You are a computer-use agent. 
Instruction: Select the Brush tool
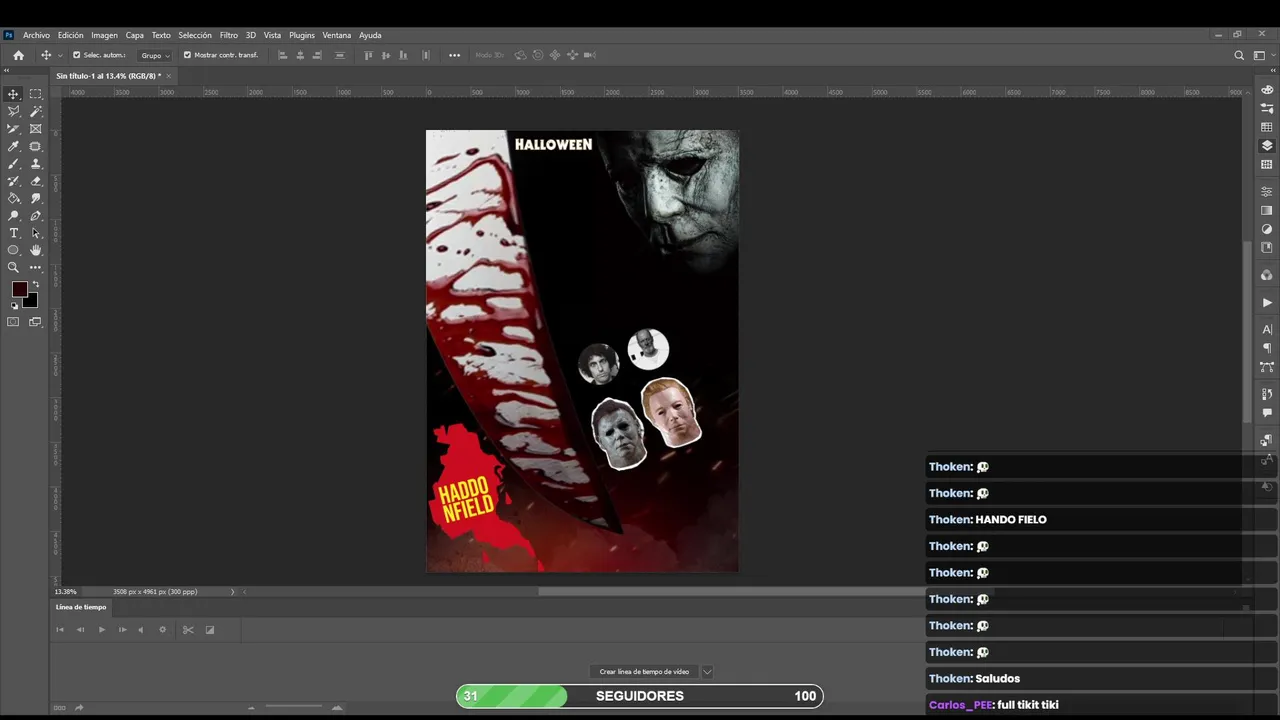[14, 164]
